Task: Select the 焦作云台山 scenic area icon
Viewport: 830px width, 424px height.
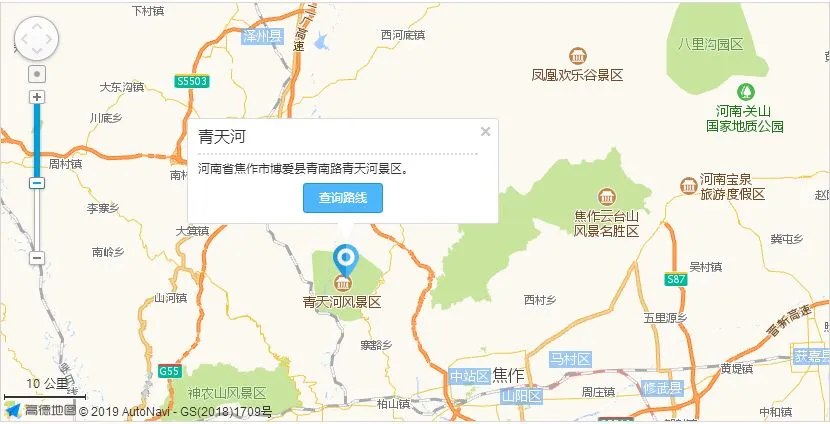Action: (x=607, y=197)
